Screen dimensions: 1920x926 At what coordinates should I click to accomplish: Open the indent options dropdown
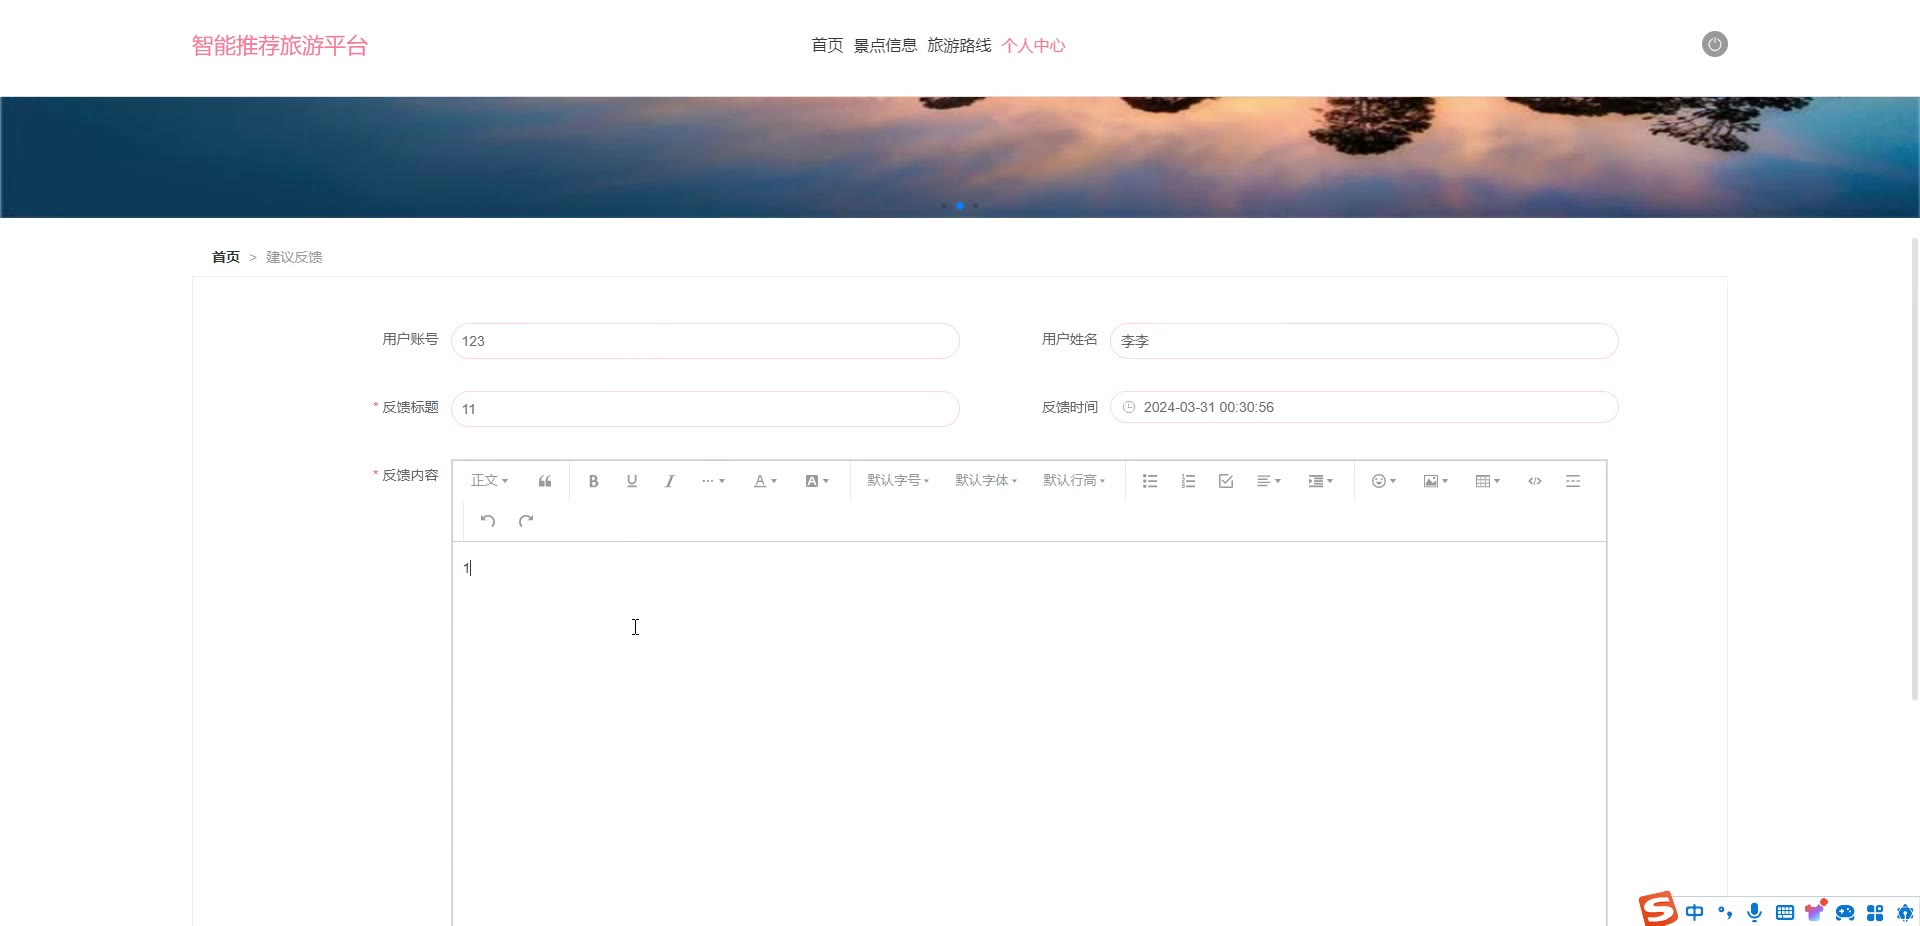pyautogui.click(x=1321, y=481)
